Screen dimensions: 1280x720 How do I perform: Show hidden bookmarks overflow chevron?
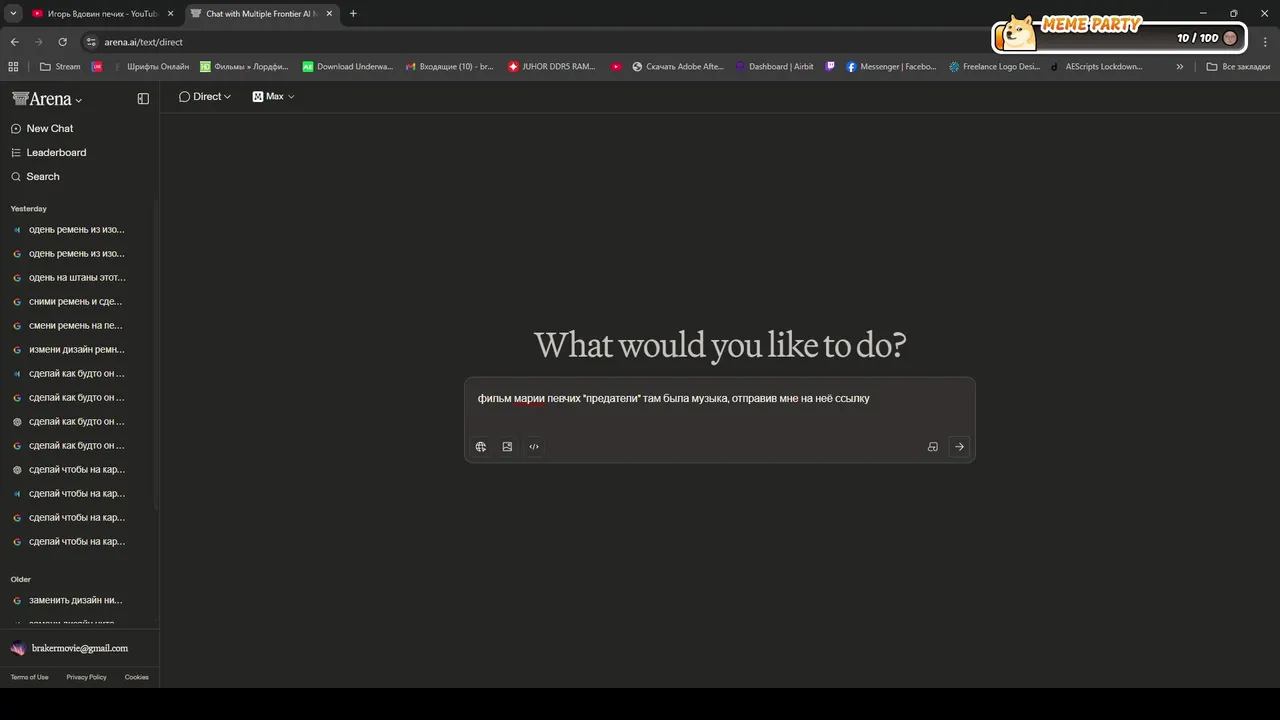point(1180,67)
